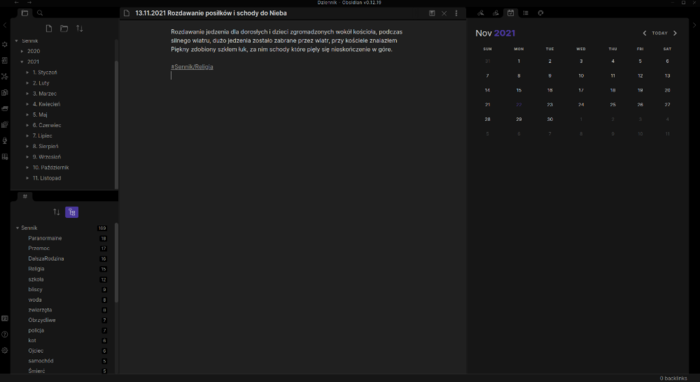Switch note to preview mode
700x382 pixels.
(x=432, y=13)
